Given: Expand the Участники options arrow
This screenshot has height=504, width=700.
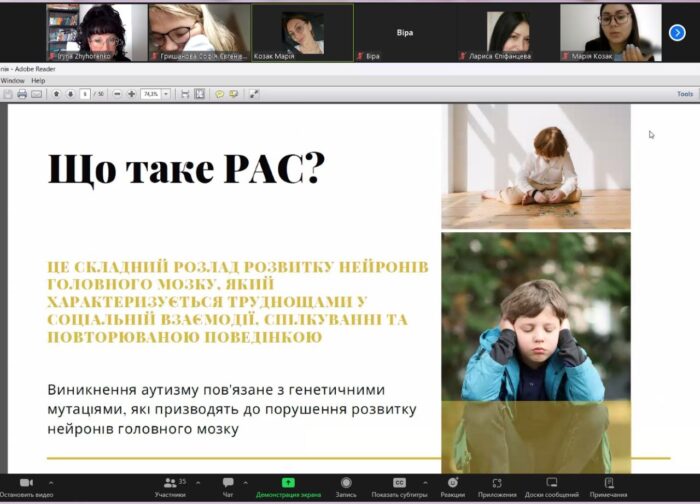Looking at the screenshot, I should click(197, 482).
